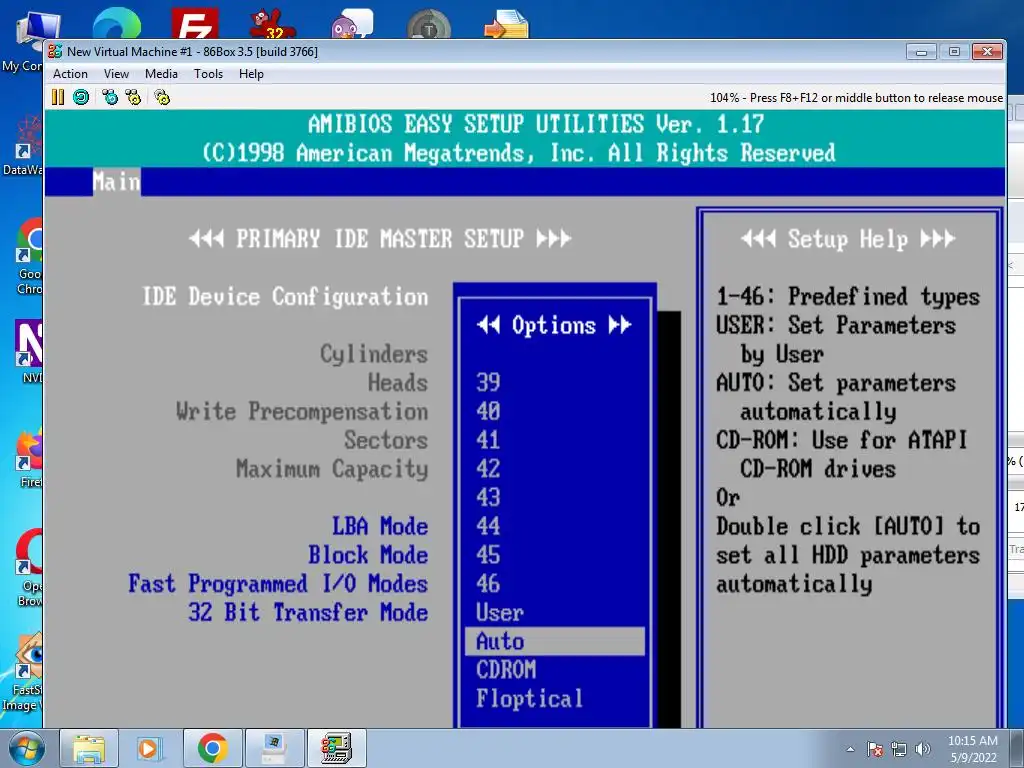Click the LBA Mode setting
1024x768 pixels.
pos(380,526)
